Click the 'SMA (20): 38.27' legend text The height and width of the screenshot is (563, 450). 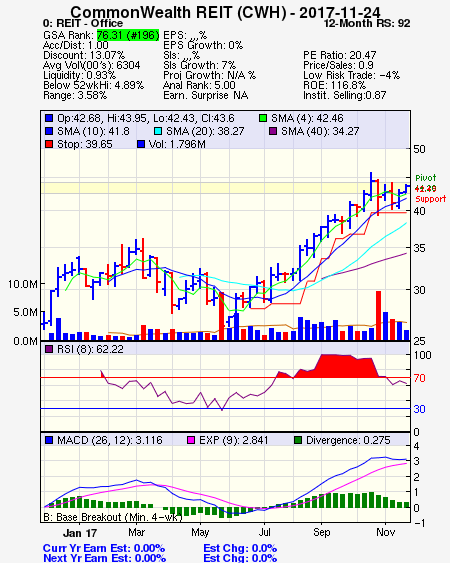[205, 131]
